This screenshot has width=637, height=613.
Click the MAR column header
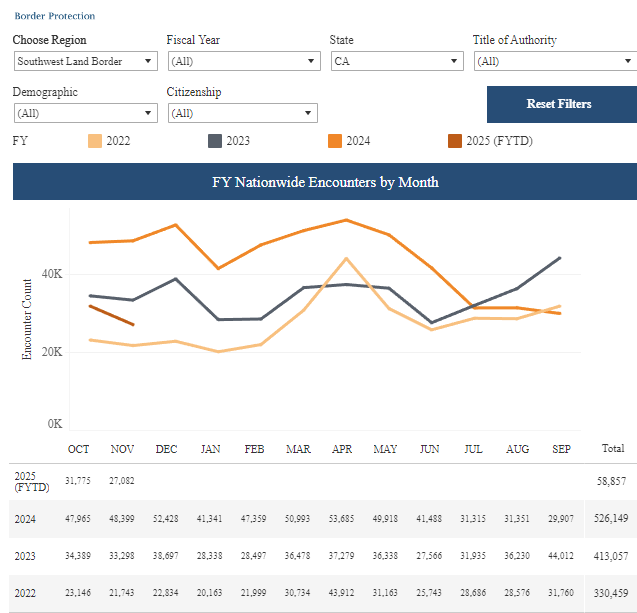[298, 449]
